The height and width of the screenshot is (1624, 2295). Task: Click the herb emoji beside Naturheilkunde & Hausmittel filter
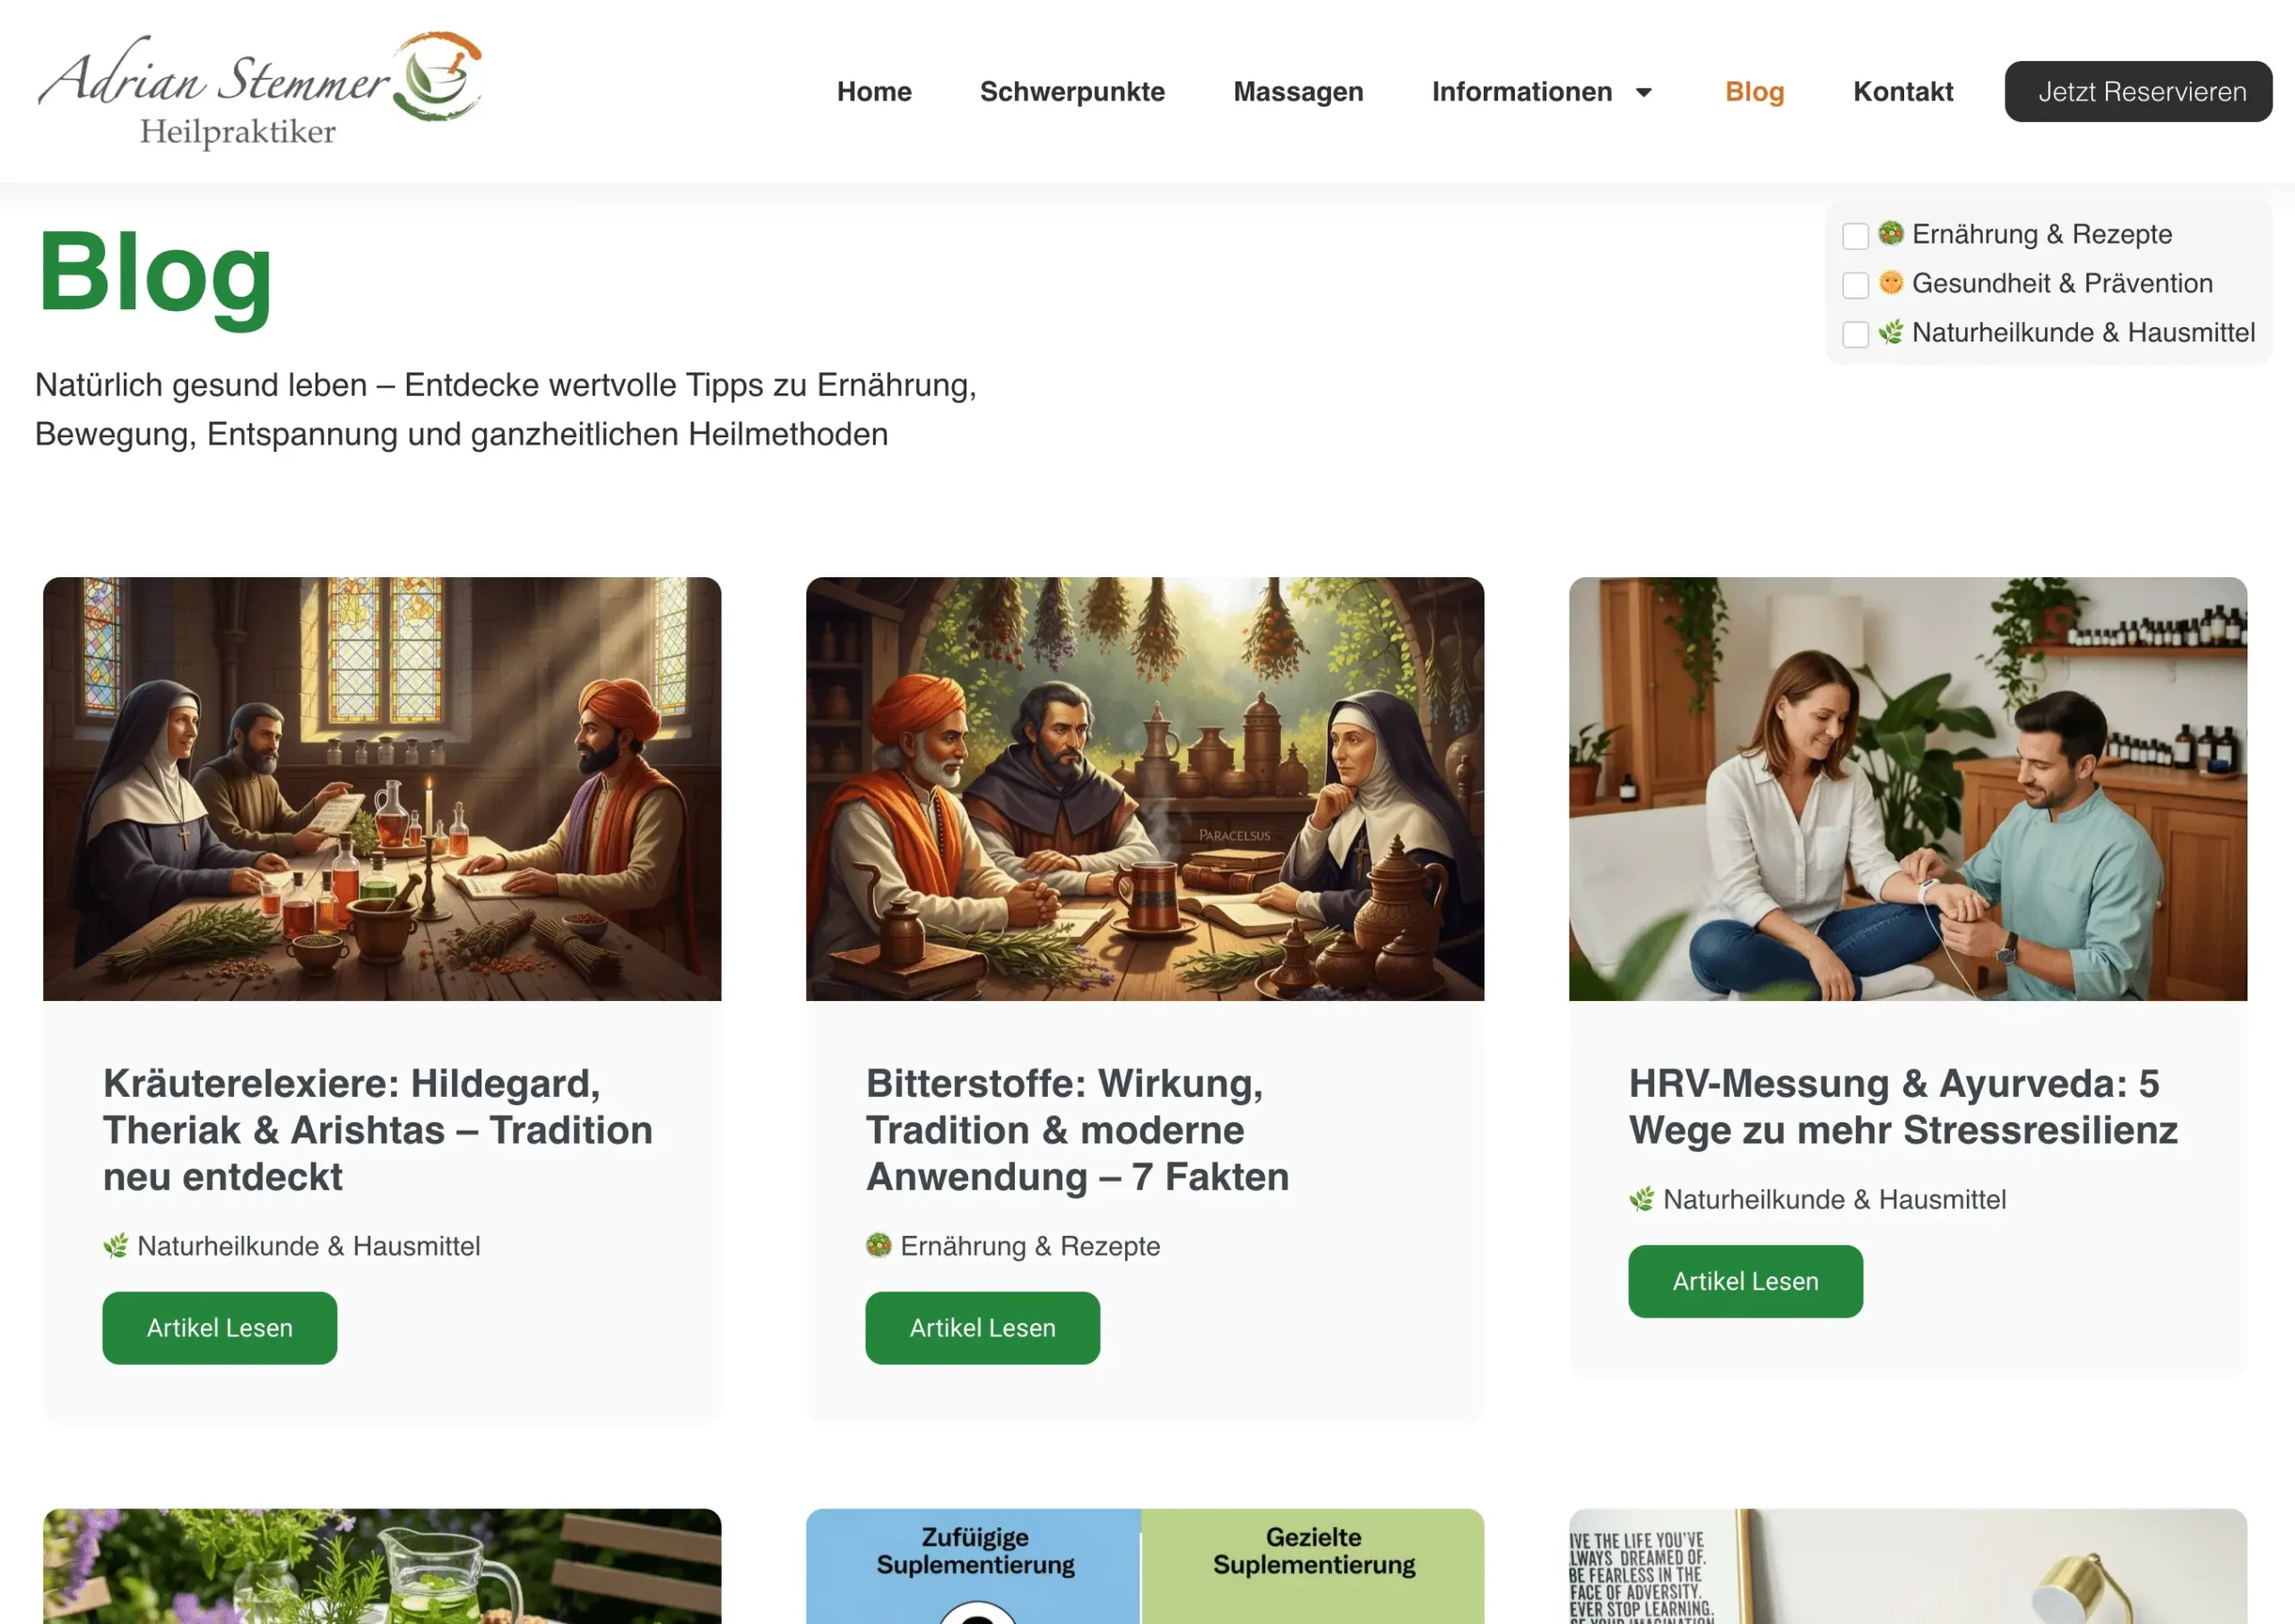[1890, 331]
